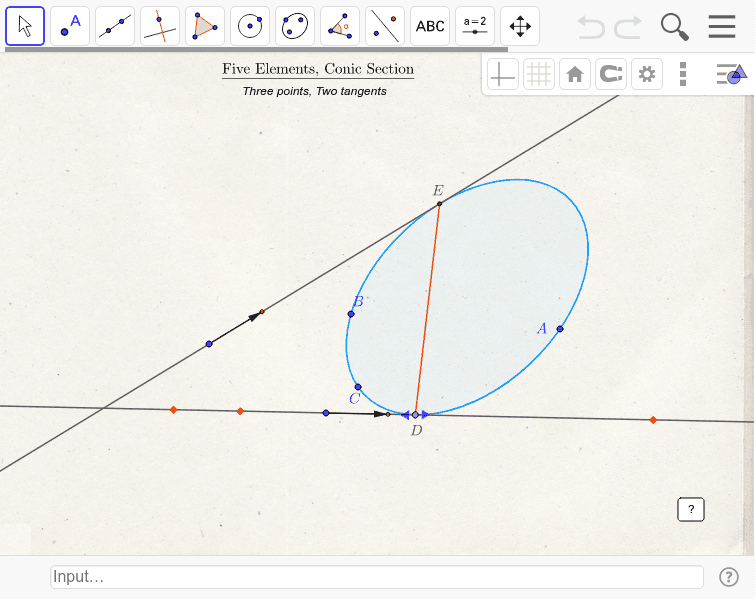Open the search magnifier
Image resolution: width=756 pixels, height=600 pixels.
[675, 27]
